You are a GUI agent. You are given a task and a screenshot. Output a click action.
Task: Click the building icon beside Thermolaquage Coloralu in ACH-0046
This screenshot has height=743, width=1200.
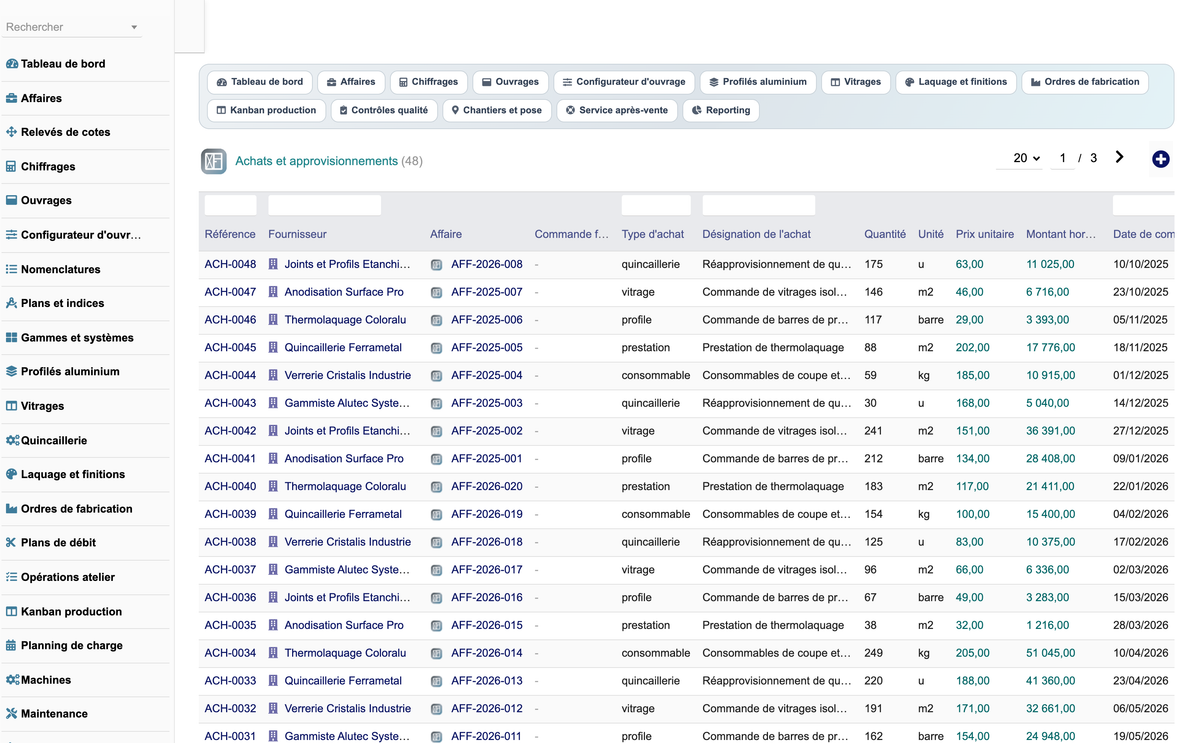(x=273, y=320)
